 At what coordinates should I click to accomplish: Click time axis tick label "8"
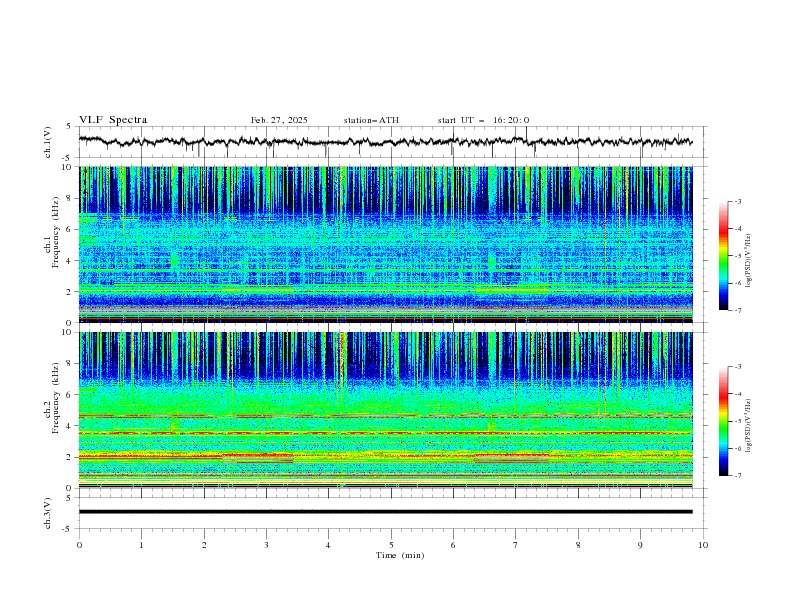(578, 545)
